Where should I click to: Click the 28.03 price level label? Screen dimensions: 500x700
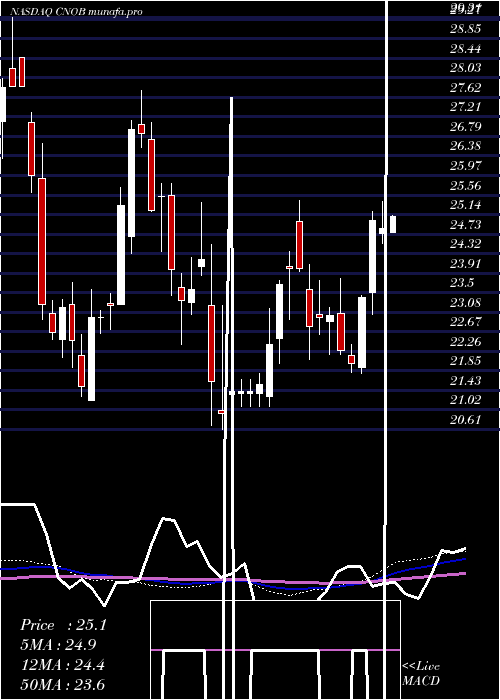[466, 68]
